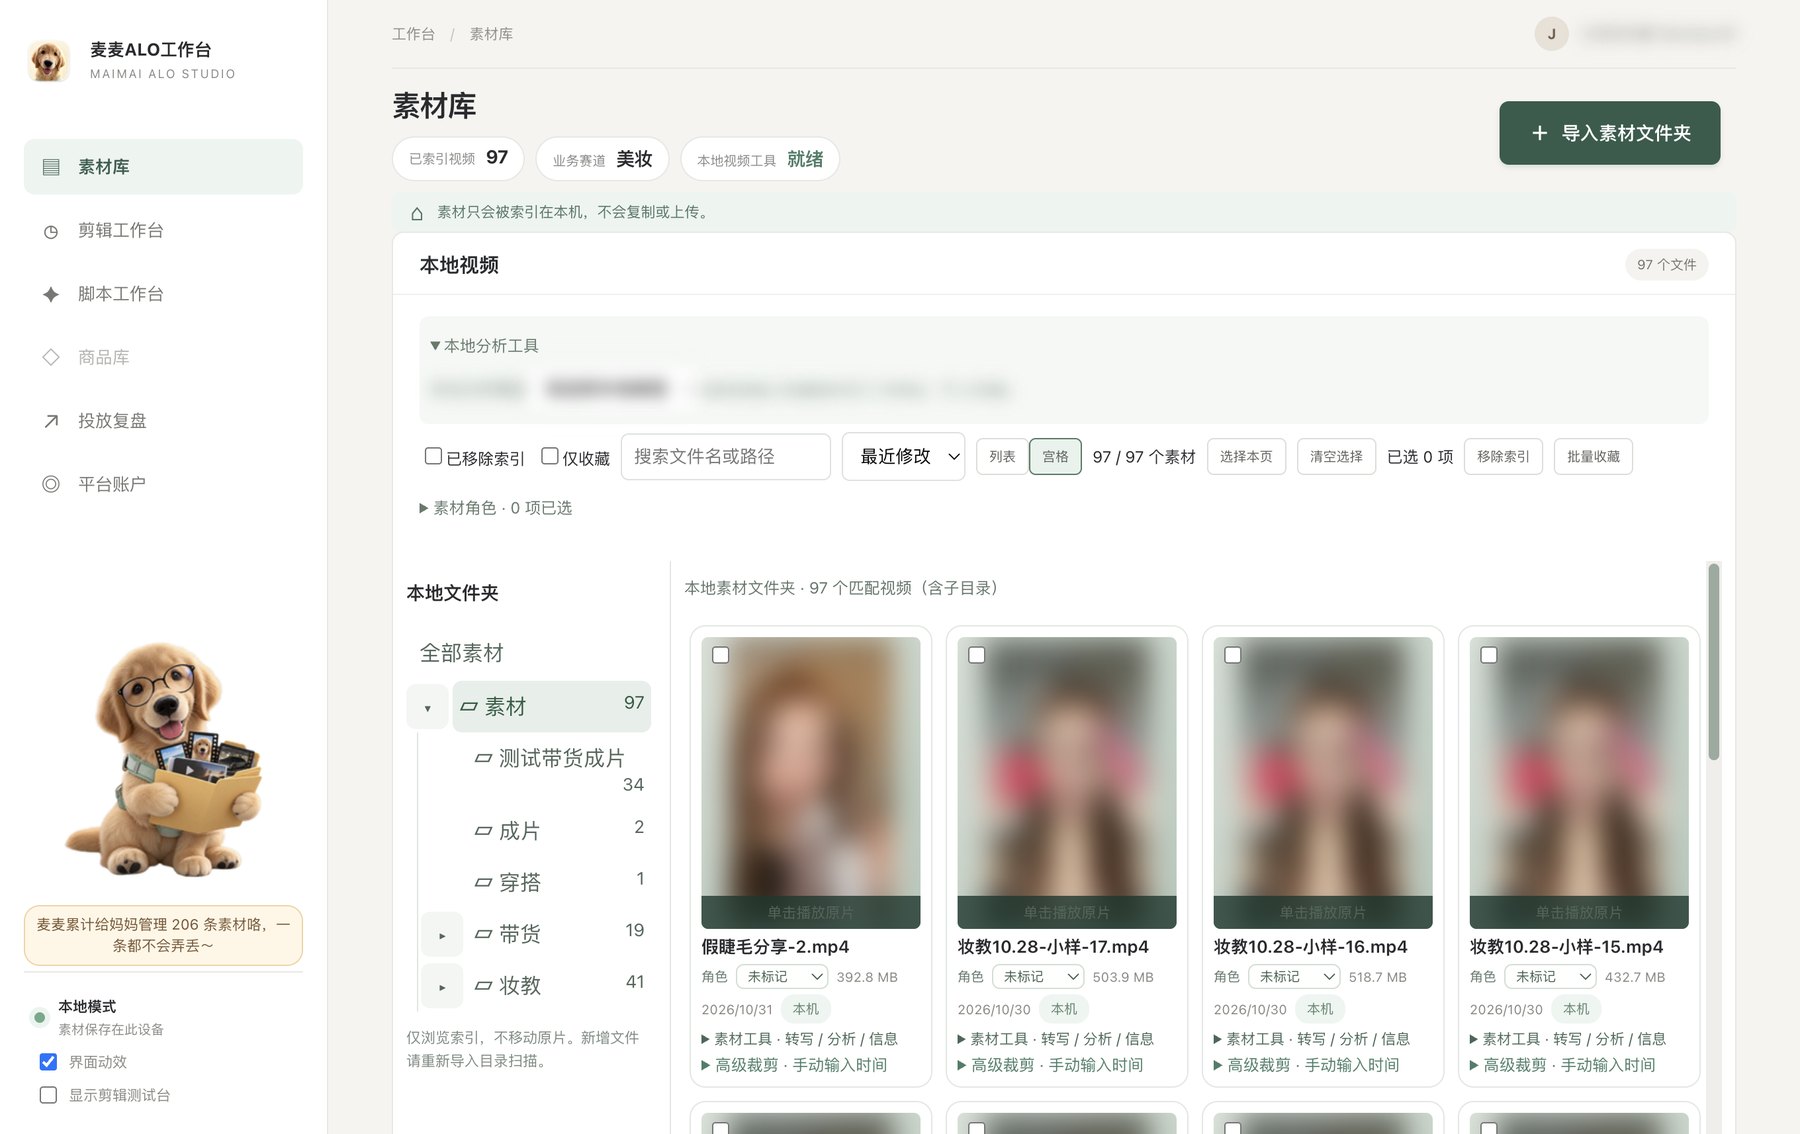This screenshot has width=1800, height=1134.
Task: Click 导入素材文件夹 button
Action: [x=1609, y=133]
